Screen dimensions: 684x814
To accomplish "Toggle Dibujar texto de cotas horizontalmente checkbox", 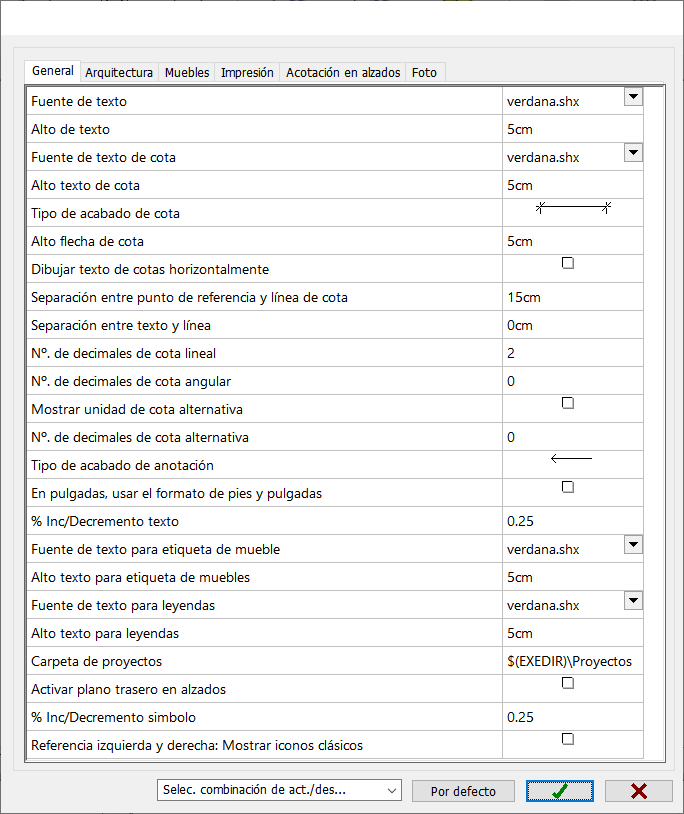I will 568,263.
